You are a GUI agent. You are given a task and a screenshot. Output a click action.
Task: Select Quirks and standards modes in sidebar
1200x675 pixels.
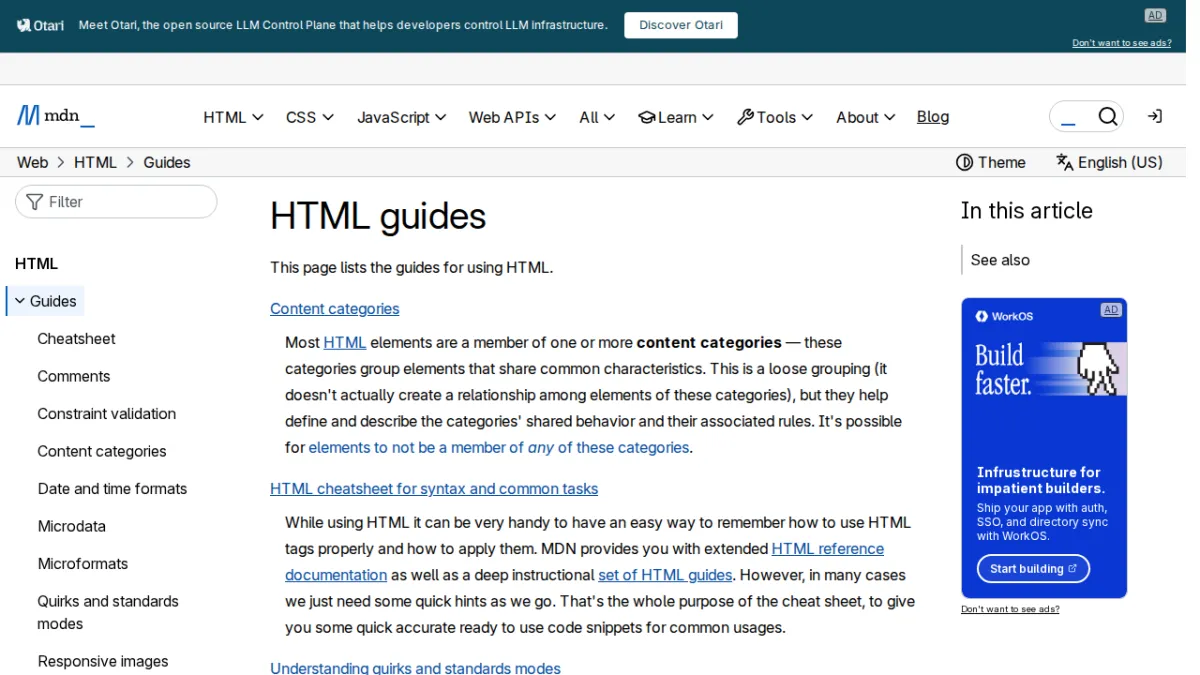108,612
